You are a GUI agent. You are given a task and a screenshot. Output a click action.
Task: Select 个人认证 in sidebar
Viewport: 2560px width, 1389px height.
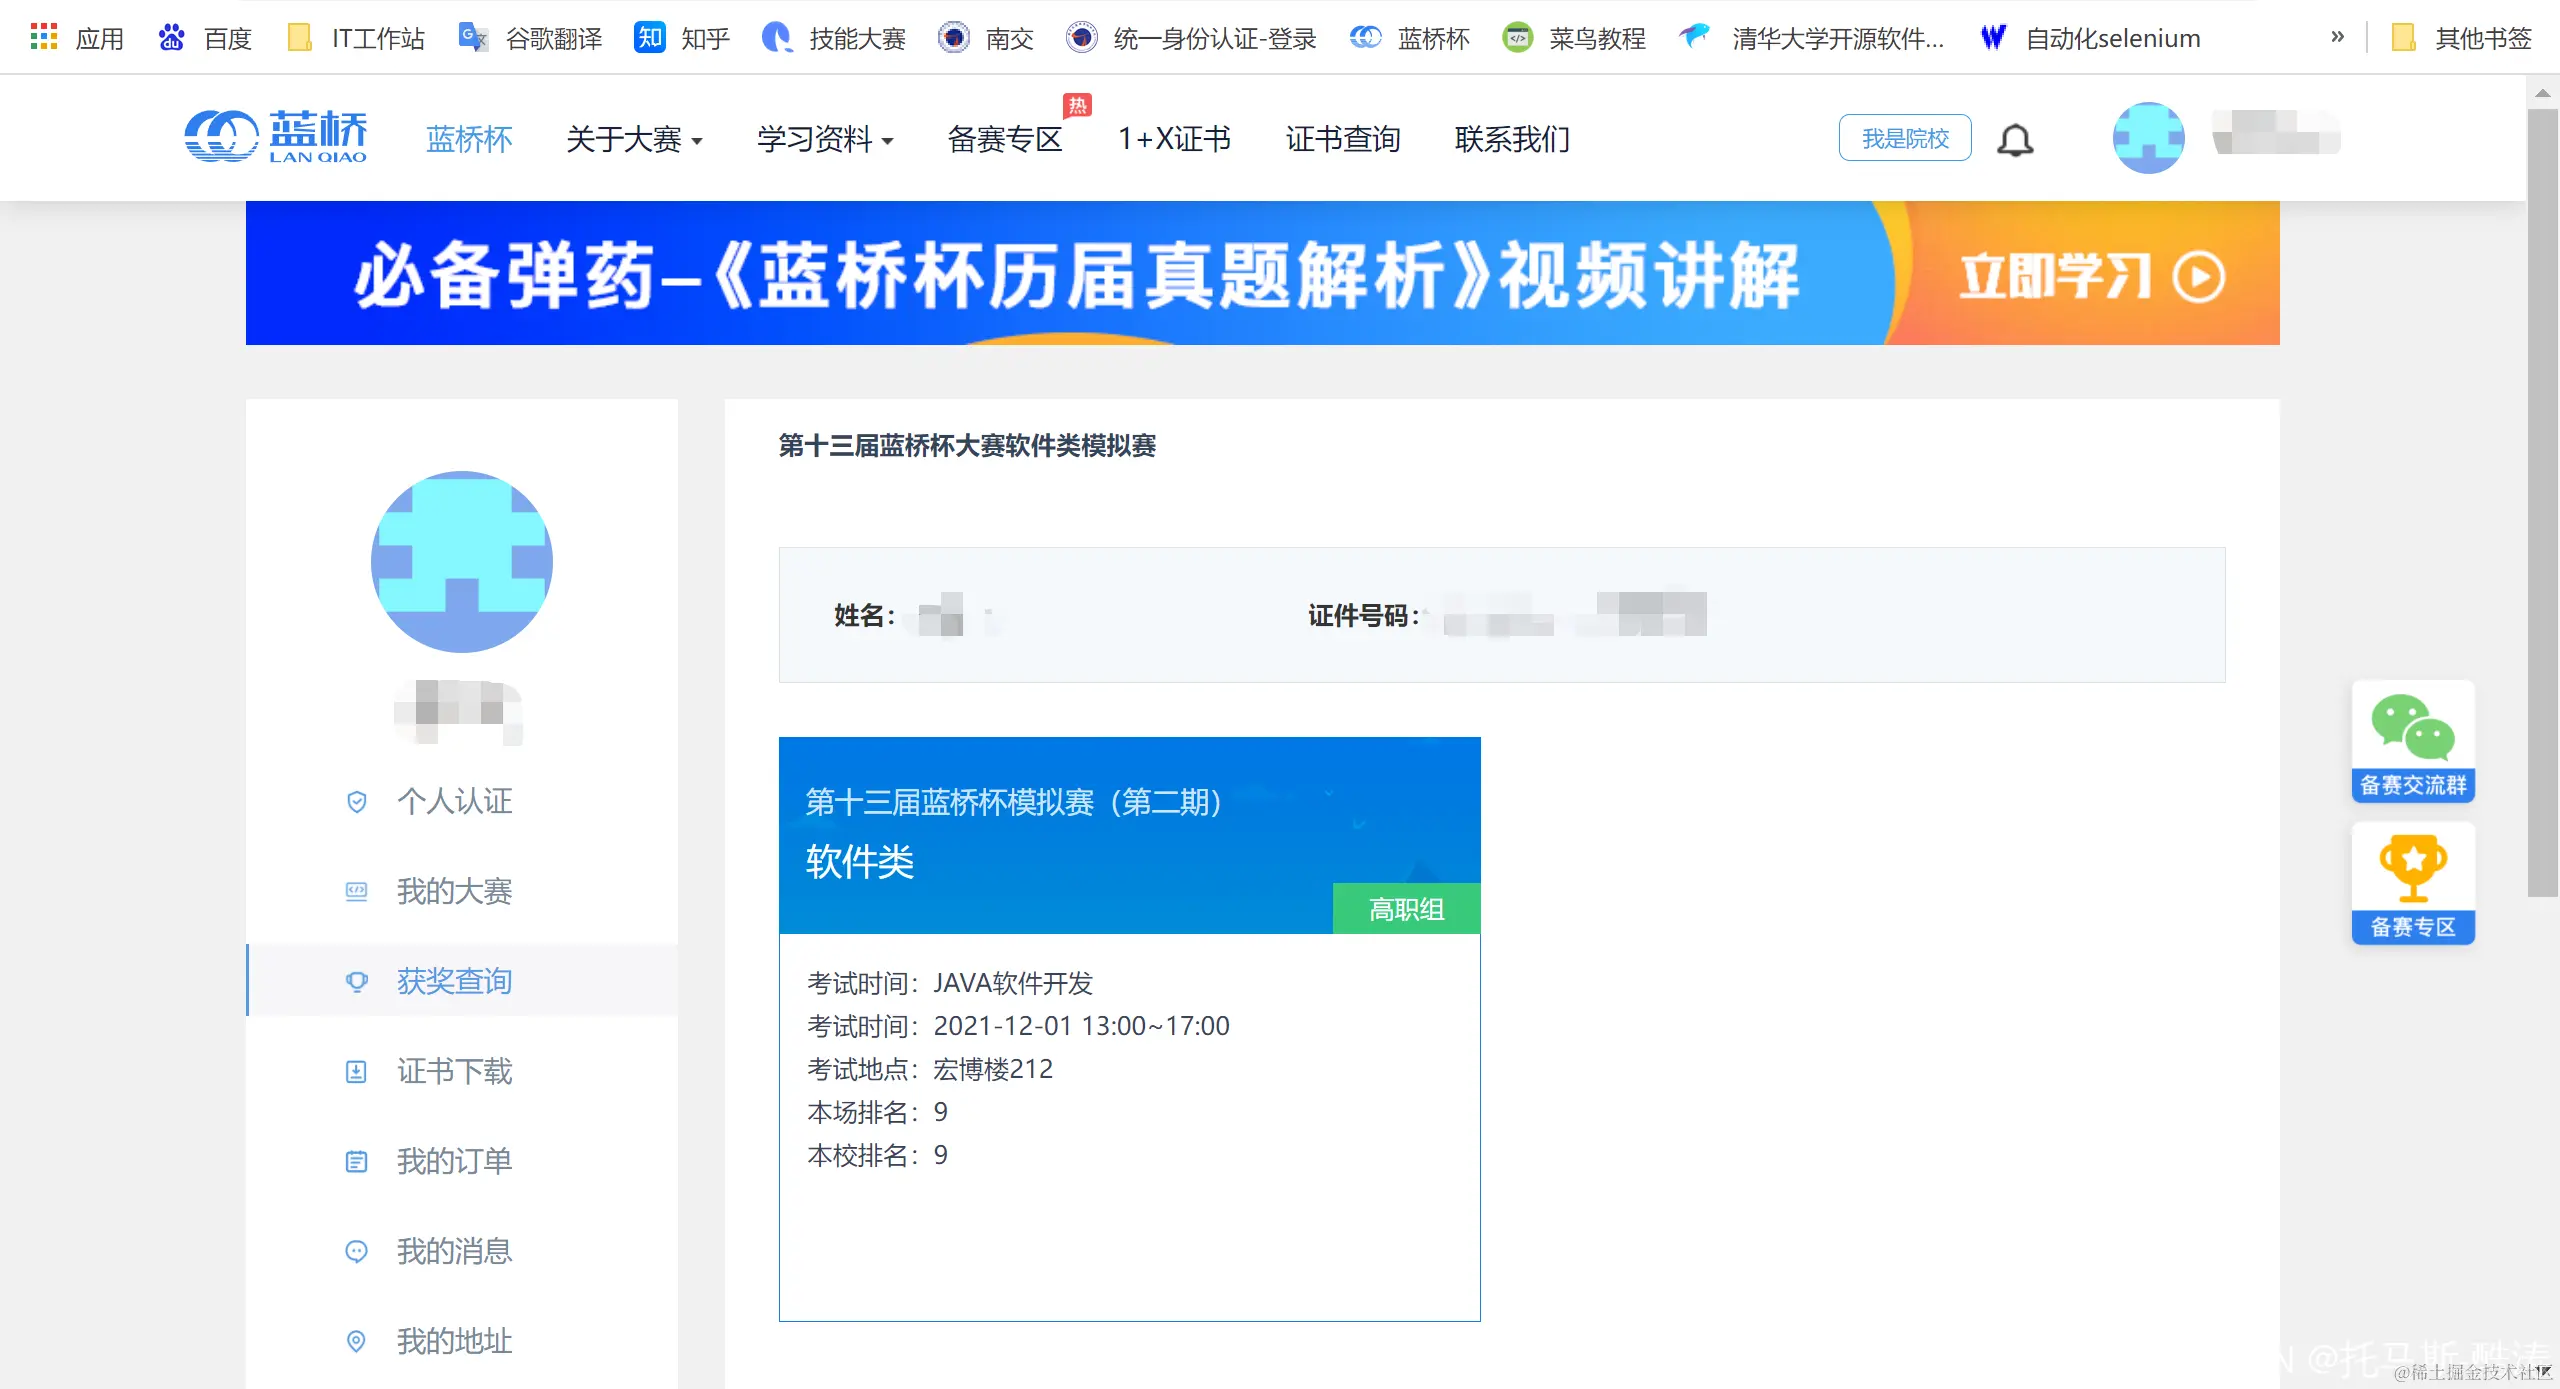[x=454, y=801]
